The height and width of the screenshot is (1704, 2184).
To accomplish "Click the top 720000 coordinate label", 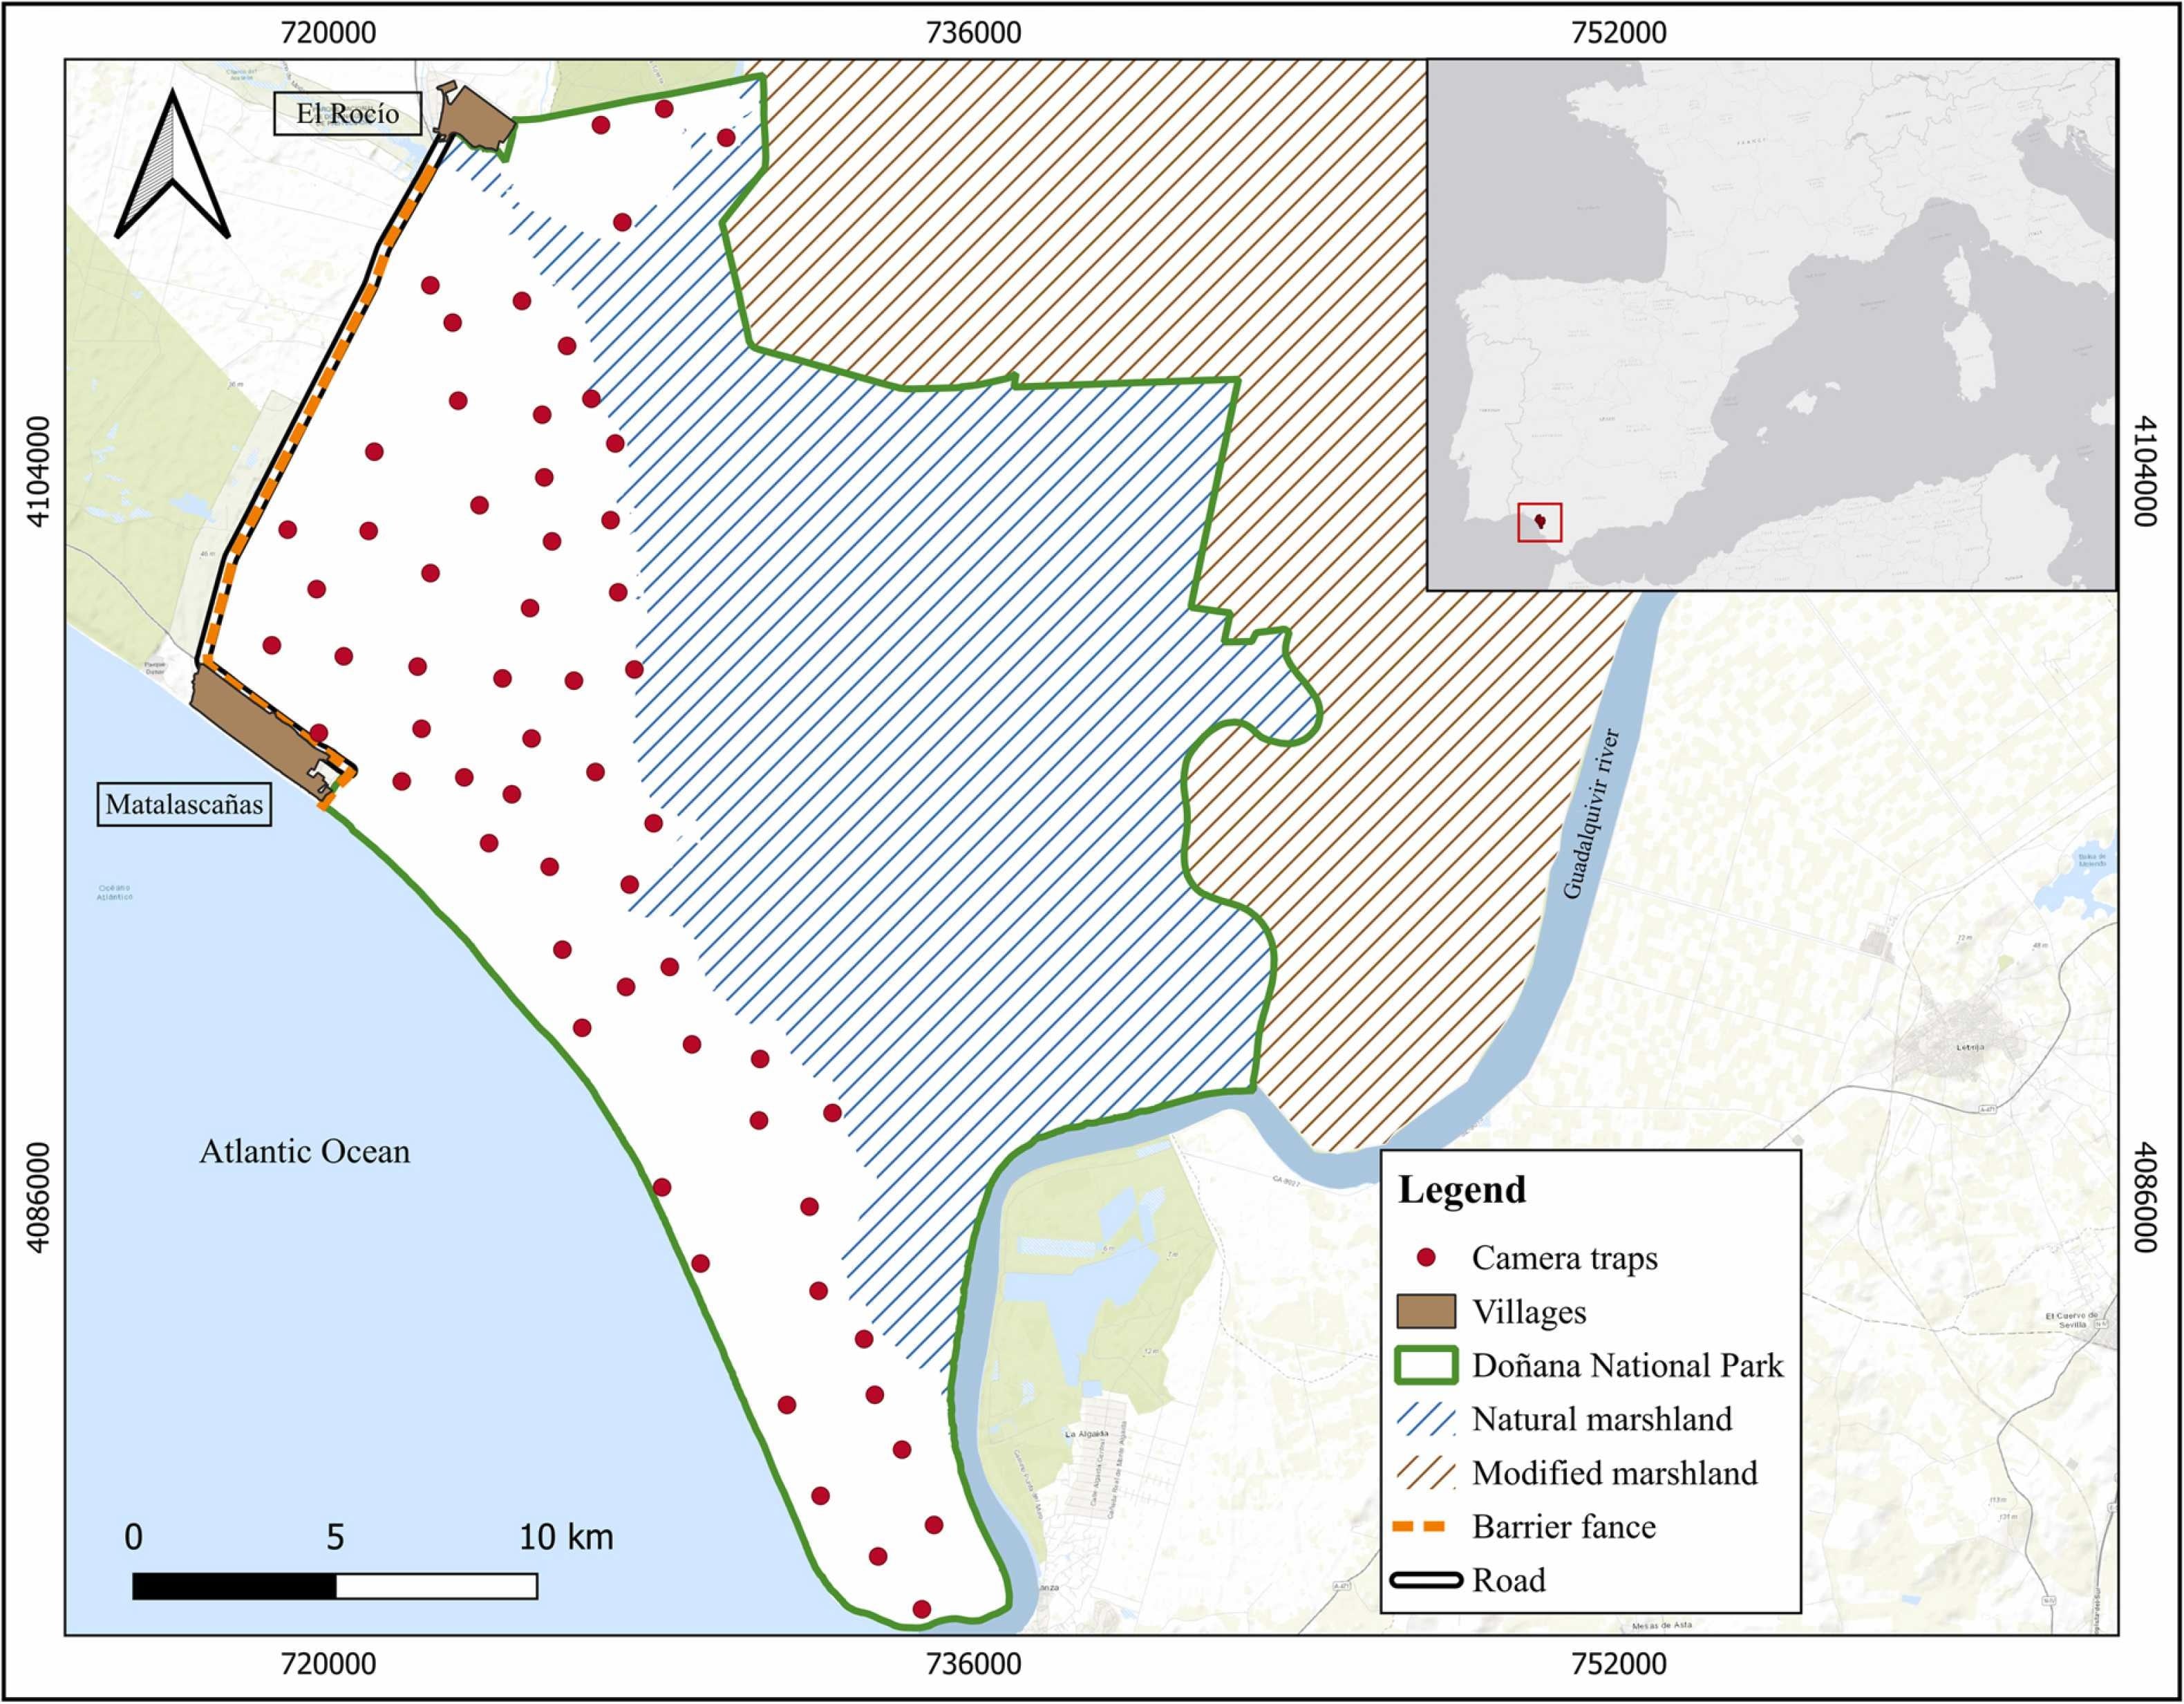I will [328, 33].
